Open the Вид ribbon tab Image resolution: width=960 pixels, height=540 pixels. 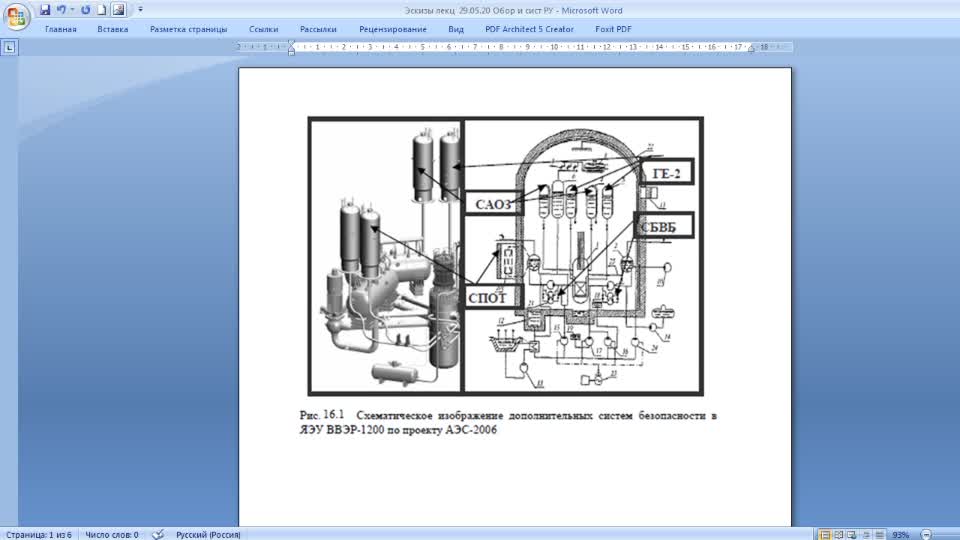coord(456,29)
